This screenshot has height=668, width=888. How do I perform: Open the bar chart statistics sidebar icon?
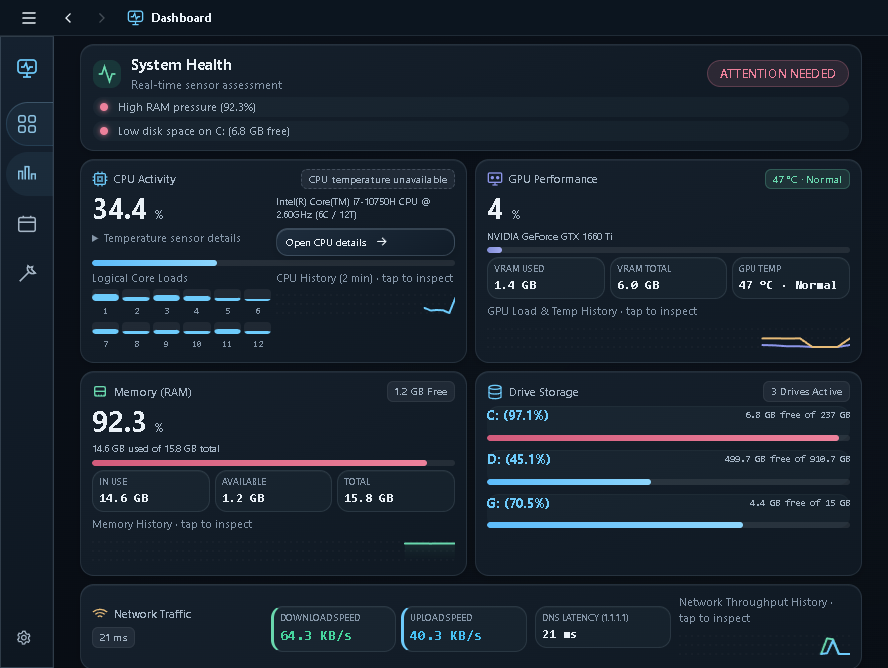click(x=27, y=173)
